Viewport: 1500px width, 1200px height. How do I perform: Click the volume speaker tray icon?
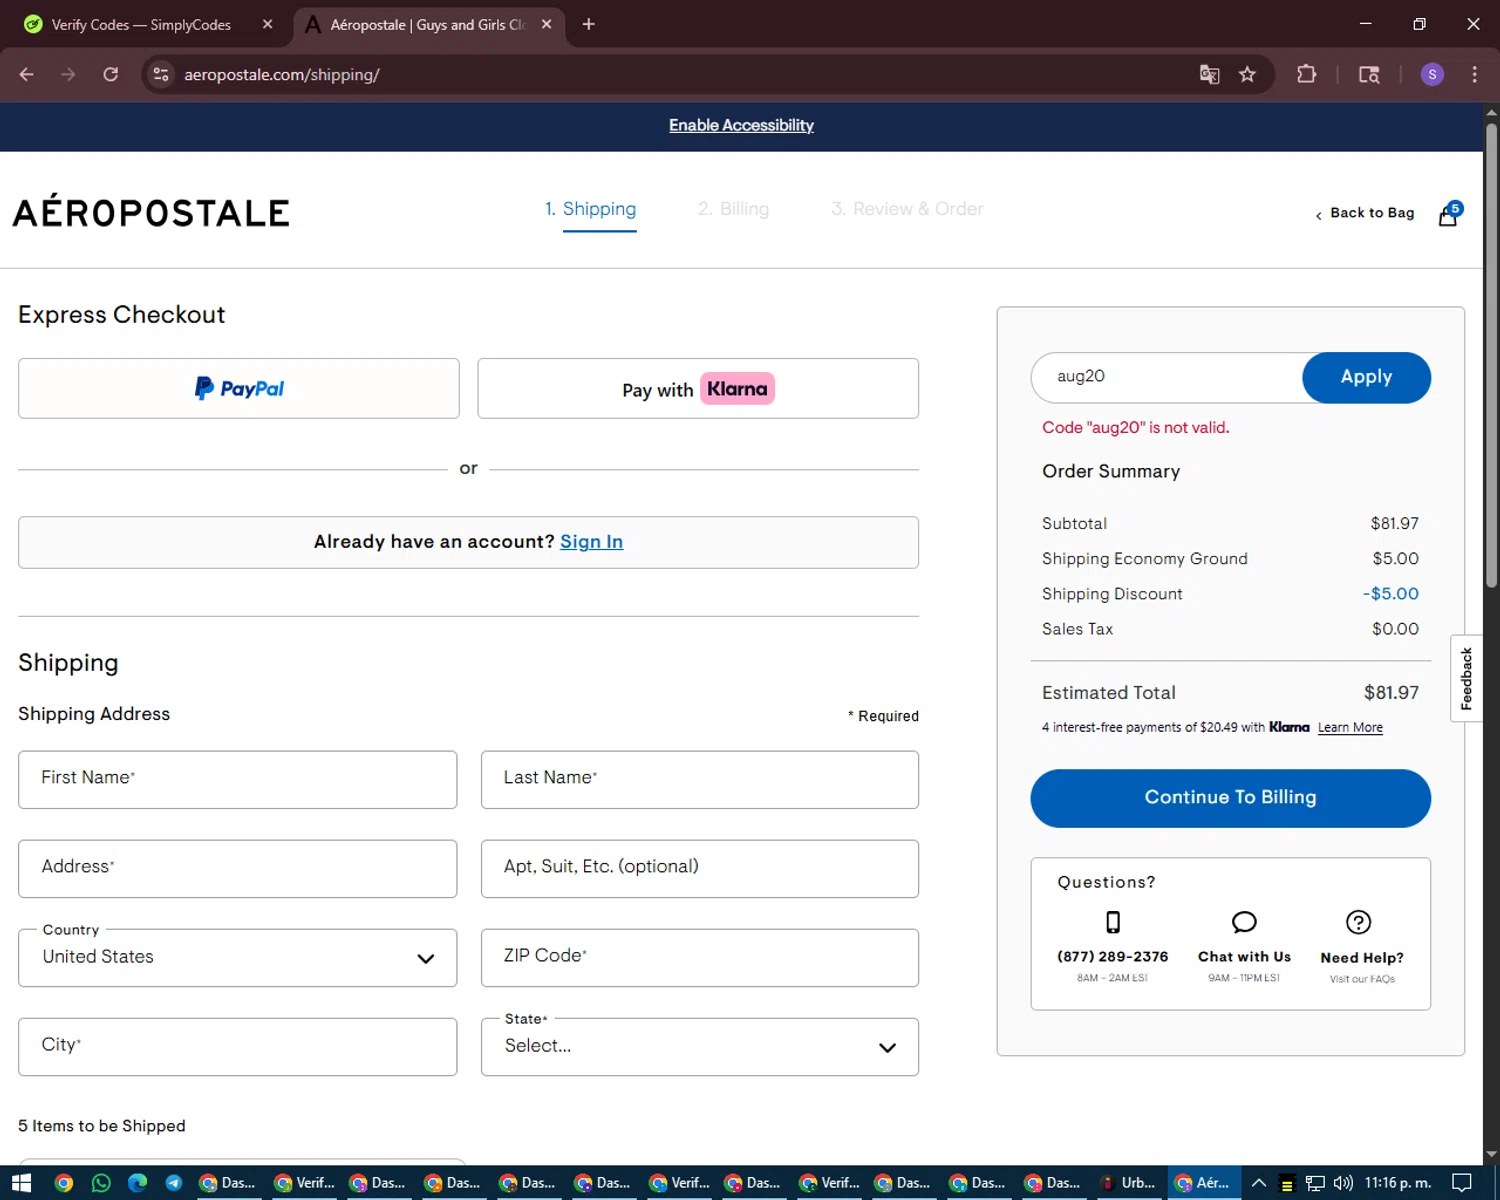[x=1342, y=1183]
